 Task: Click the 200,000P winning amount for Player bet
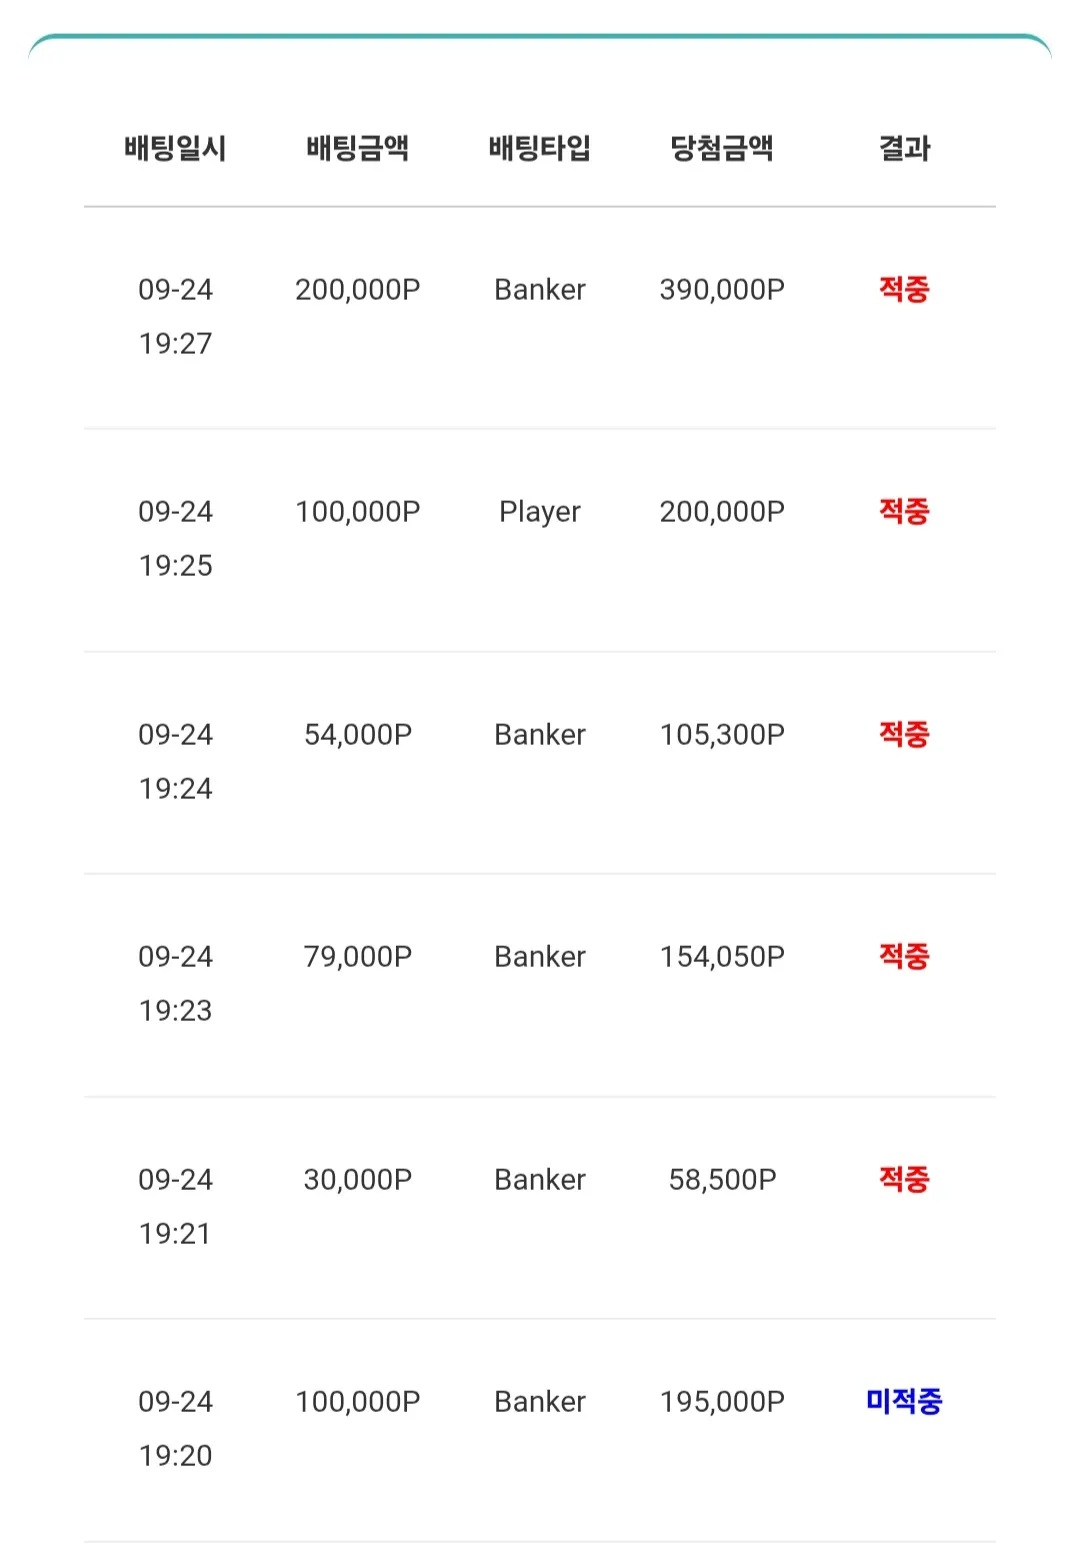tap(722, 512)
